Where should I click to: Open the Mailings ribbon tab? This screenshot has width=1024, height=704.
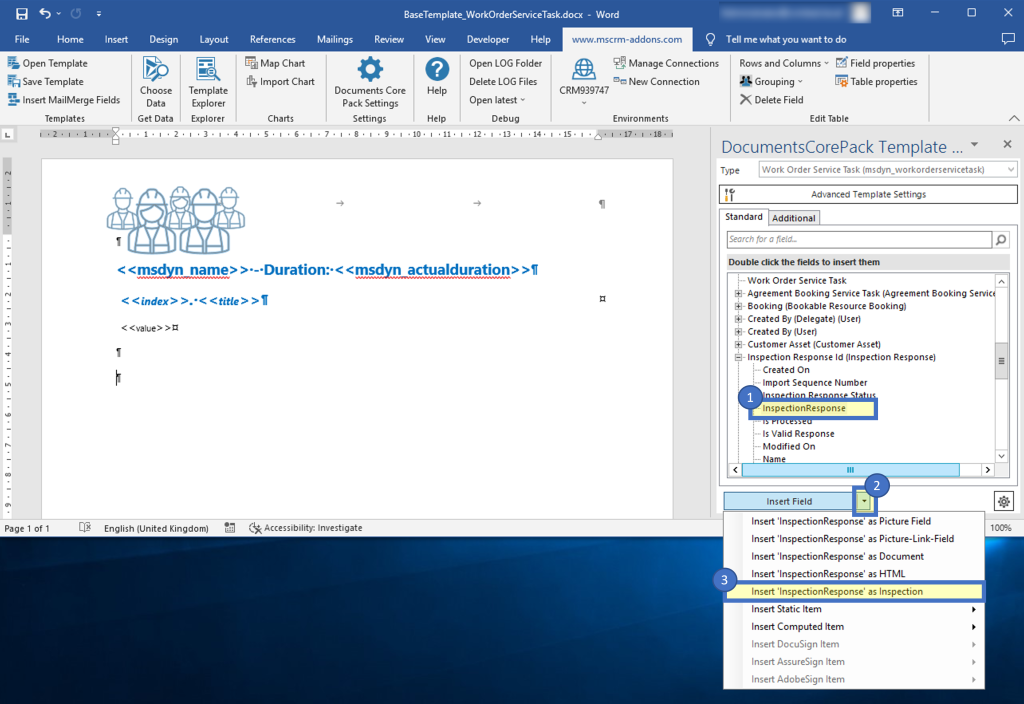(x=334, y=39)
